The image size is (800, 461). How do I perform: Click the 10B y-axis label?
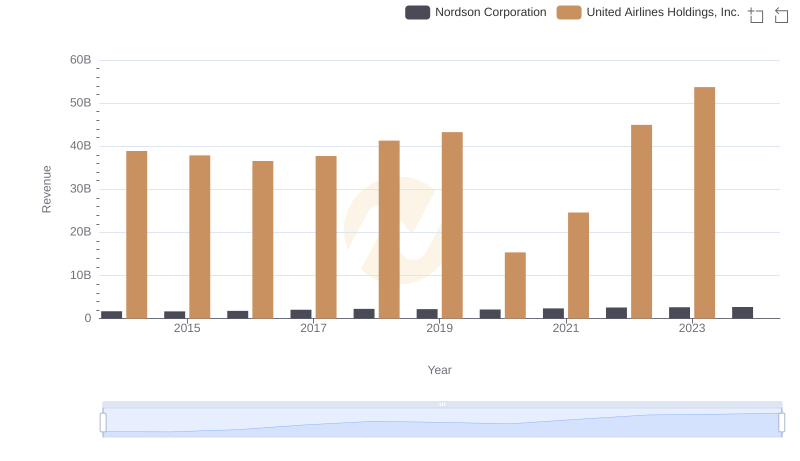[81, 275]
